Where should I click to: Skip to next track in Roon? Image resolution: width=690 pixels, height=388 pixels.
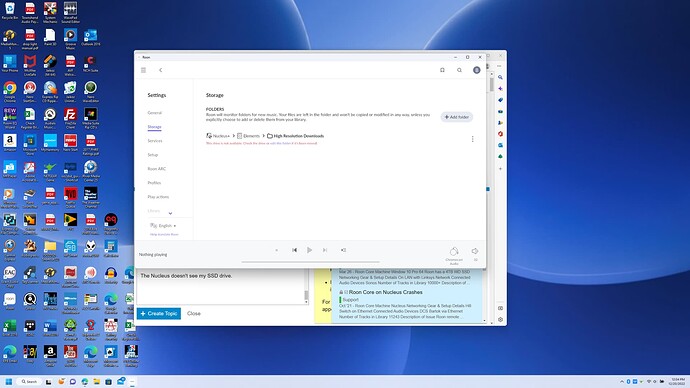click(325, 250)
